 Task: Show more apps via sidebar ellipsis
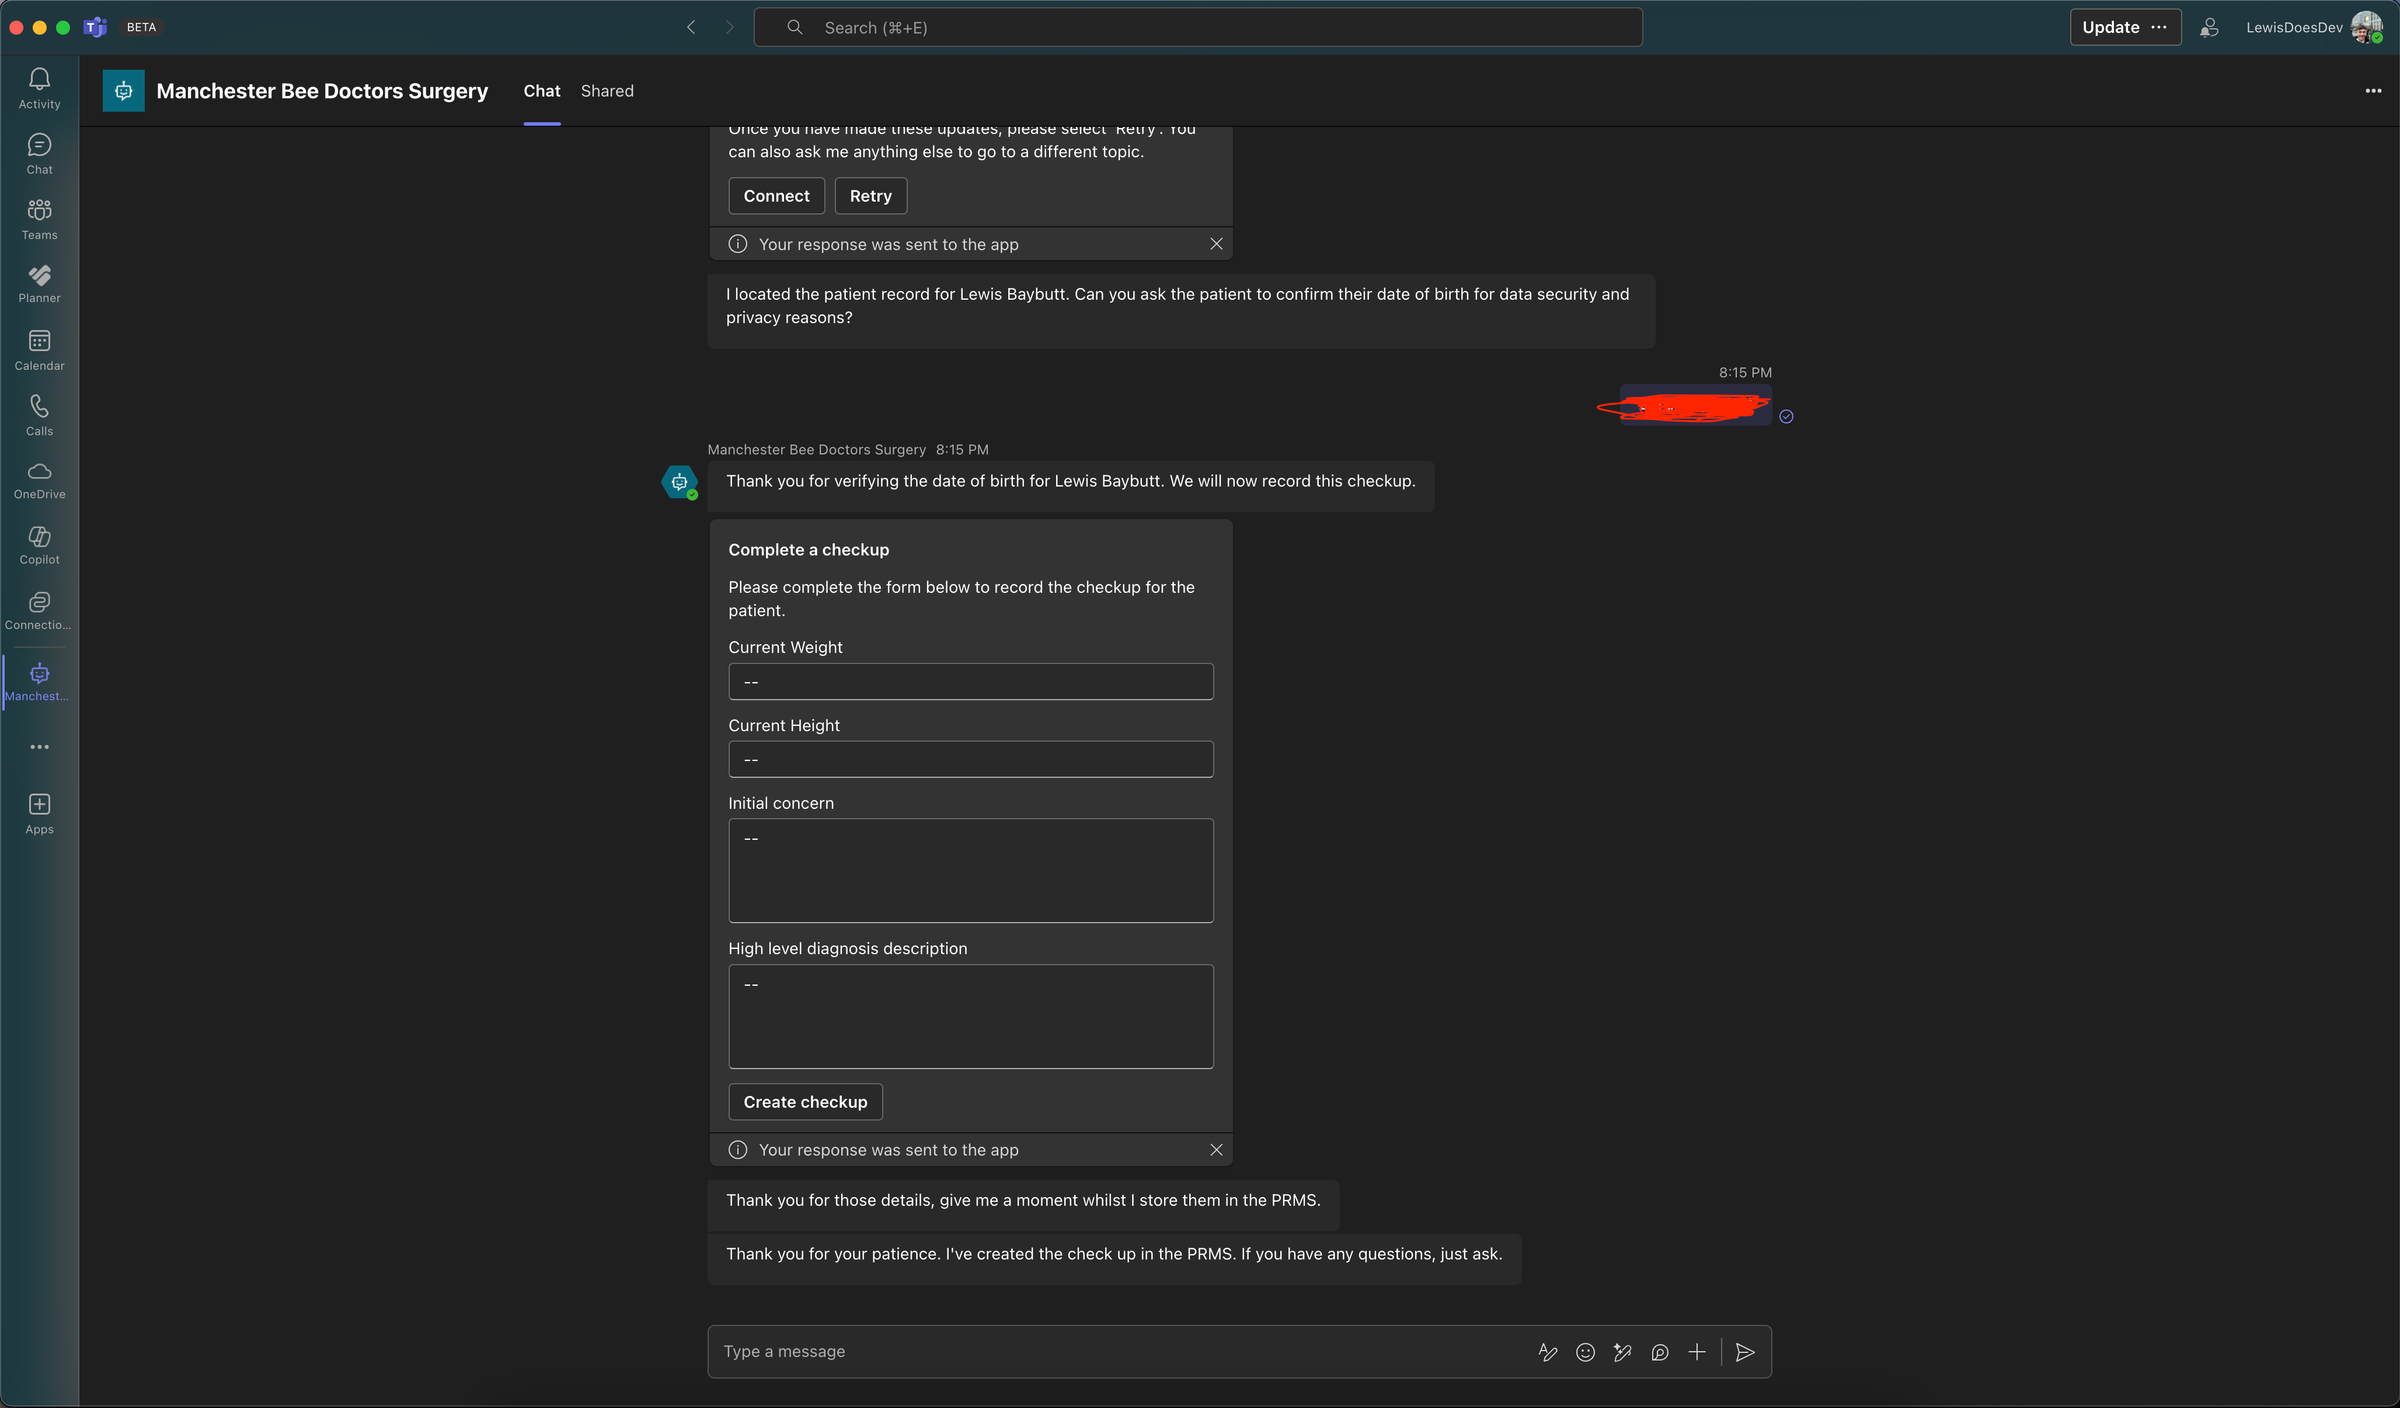39,746
